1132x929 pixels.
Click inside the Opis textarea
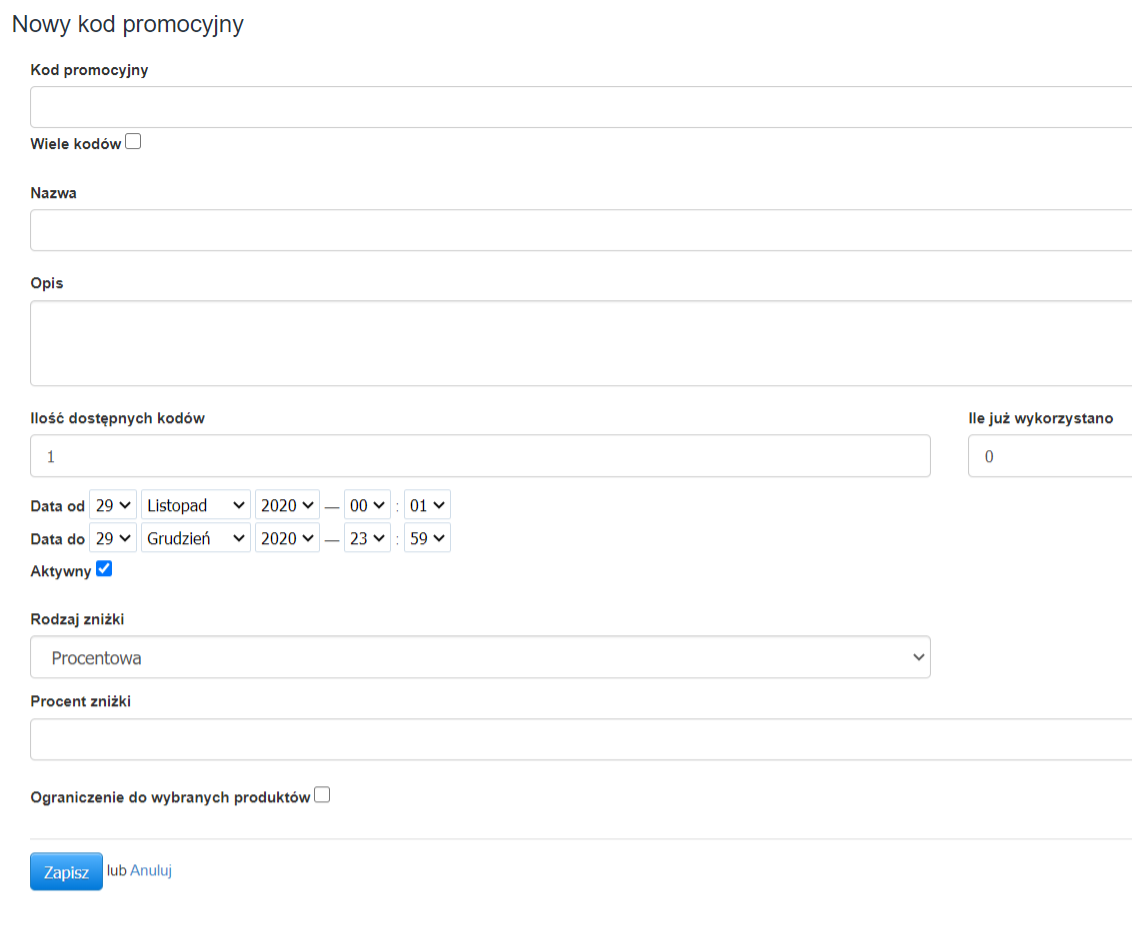(580, 343)
